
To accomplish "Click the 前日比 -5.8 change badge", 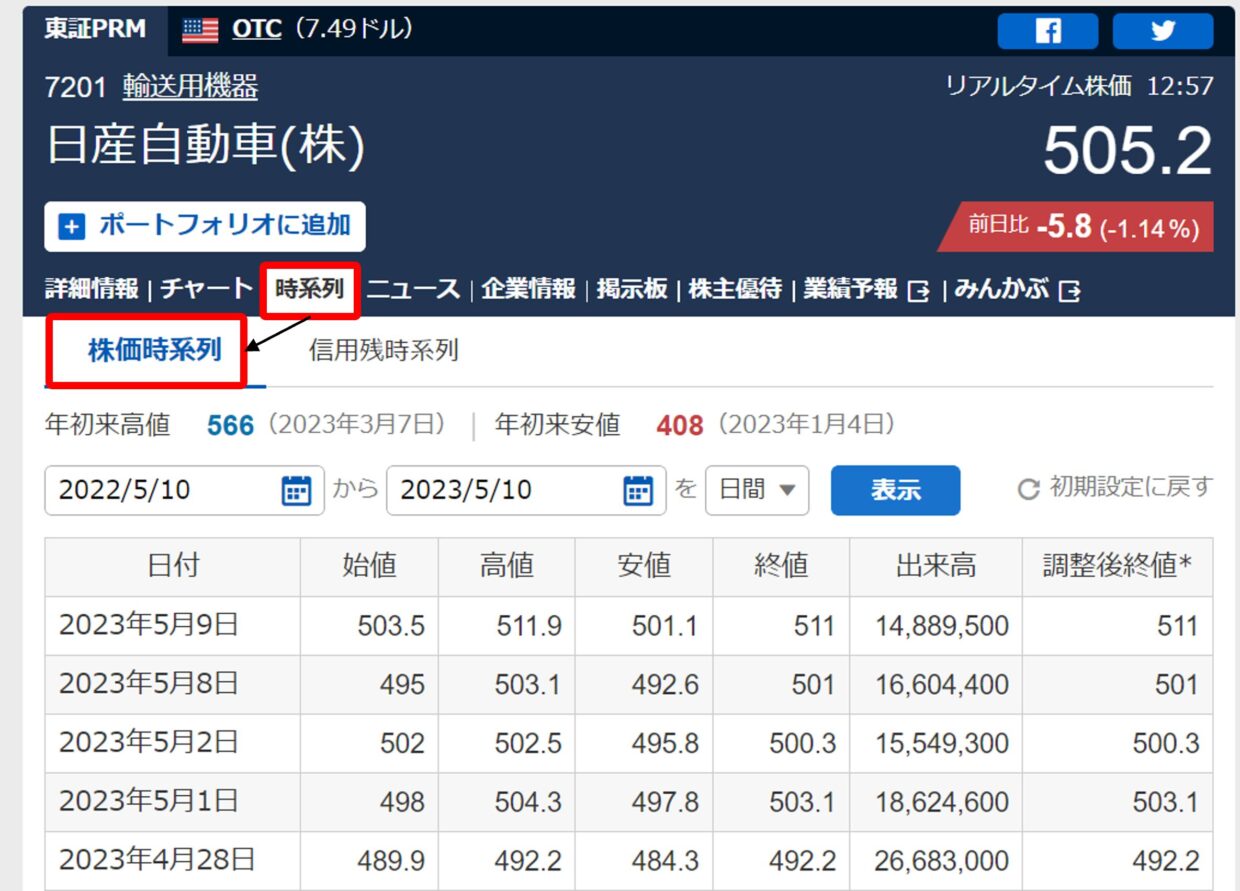I will [1076, 227].
